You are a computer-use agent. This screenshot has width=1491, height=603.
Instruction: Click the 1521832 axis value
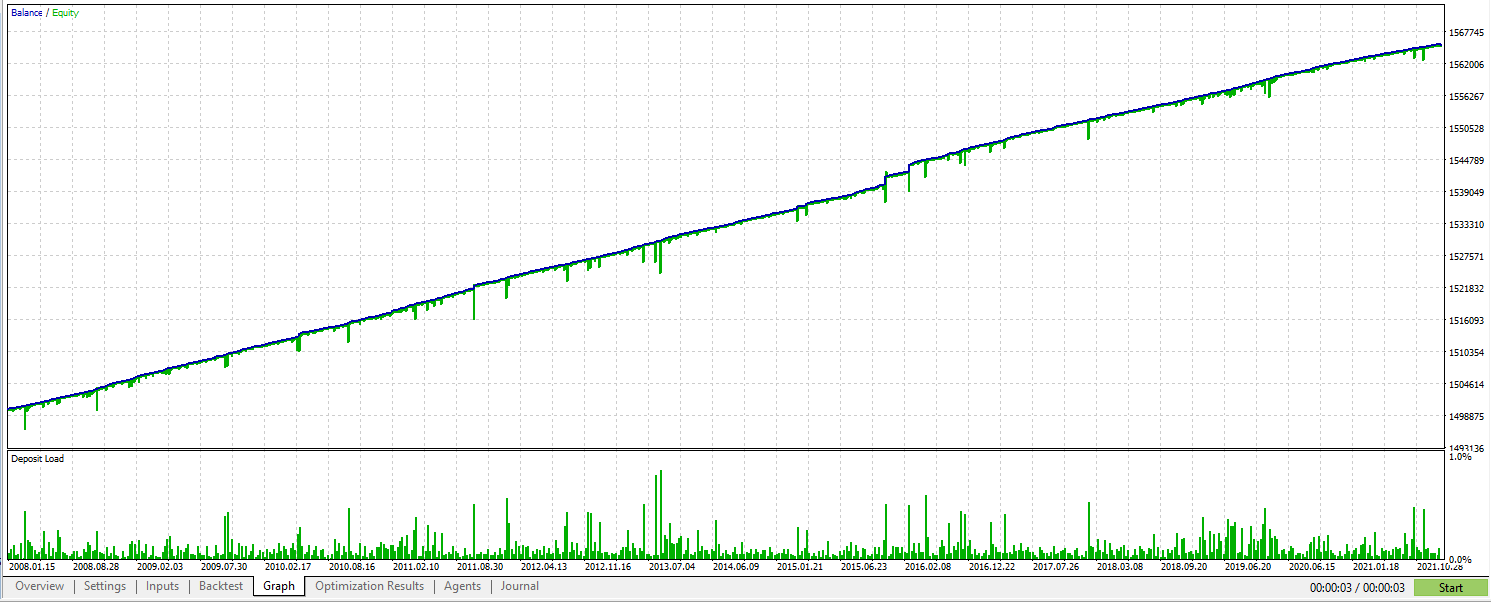(x=1467, y=289)
